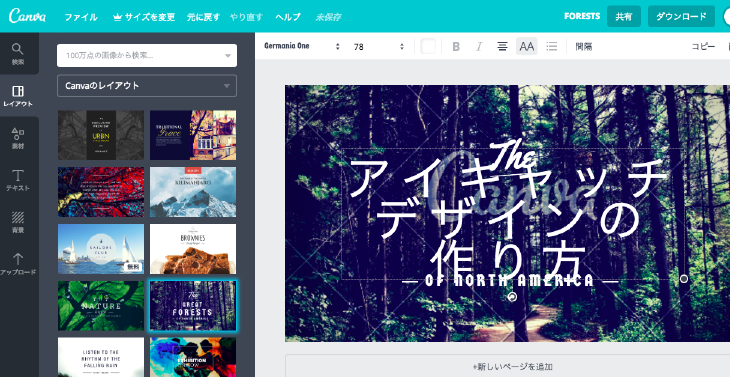Screen dimensions: 730x377
Task: Select the red leaves layout thumbnail
Action: [x=101, y=192]
